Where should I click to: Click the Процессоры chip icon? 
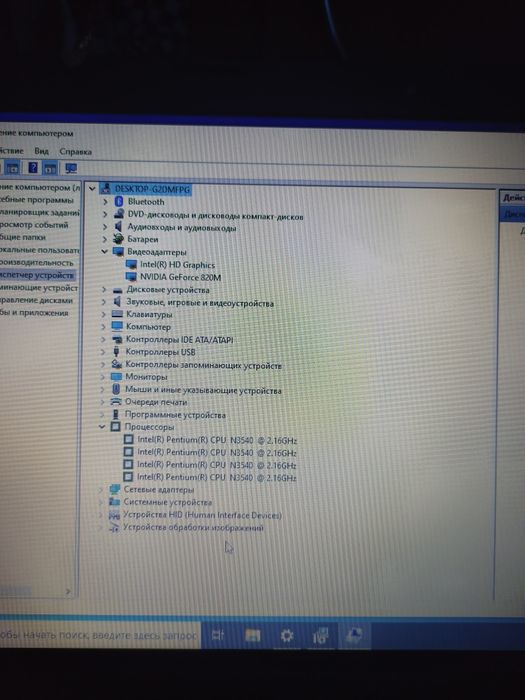pyautogui.click(x=115, y=427)
